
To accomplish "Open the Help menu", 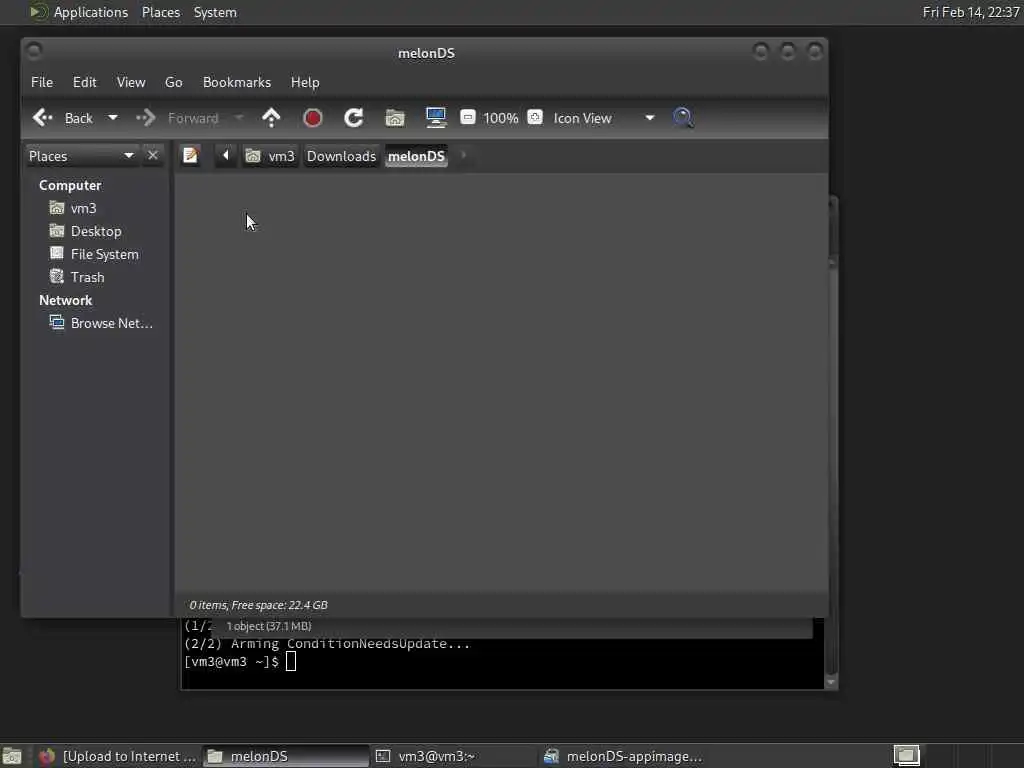I will 305,82.
